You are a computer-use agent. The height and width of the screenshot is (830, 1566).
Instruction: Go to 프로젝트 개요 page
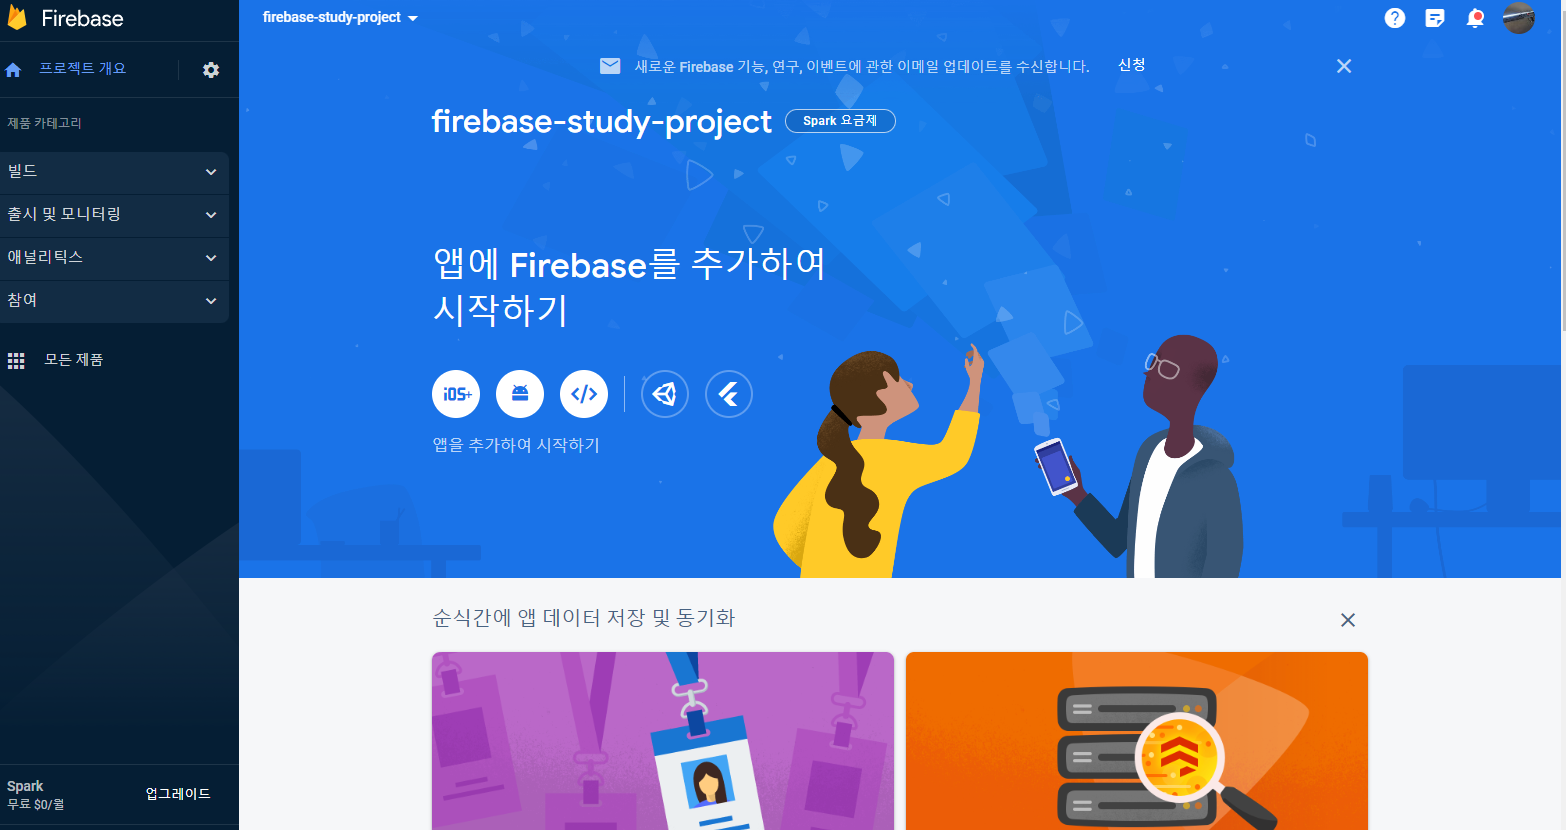(x=82, y=69)
